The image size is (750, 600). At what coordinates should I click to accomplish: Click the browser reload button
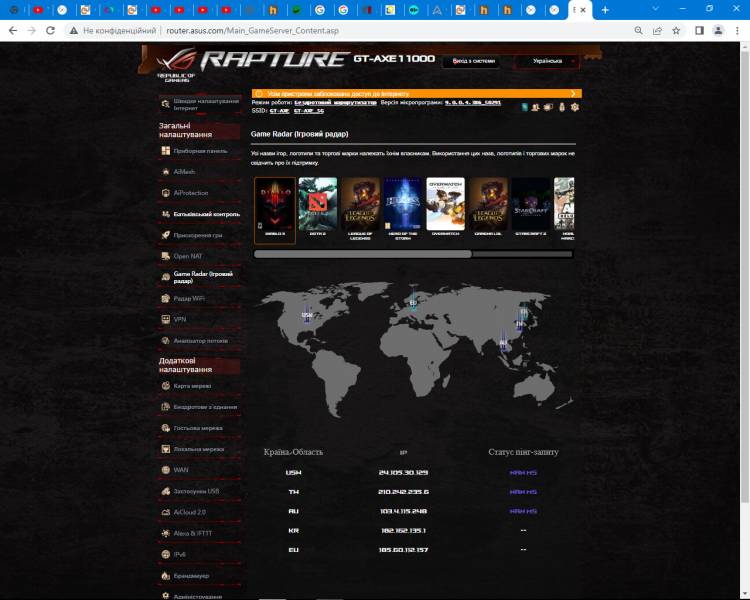point(50,31)
